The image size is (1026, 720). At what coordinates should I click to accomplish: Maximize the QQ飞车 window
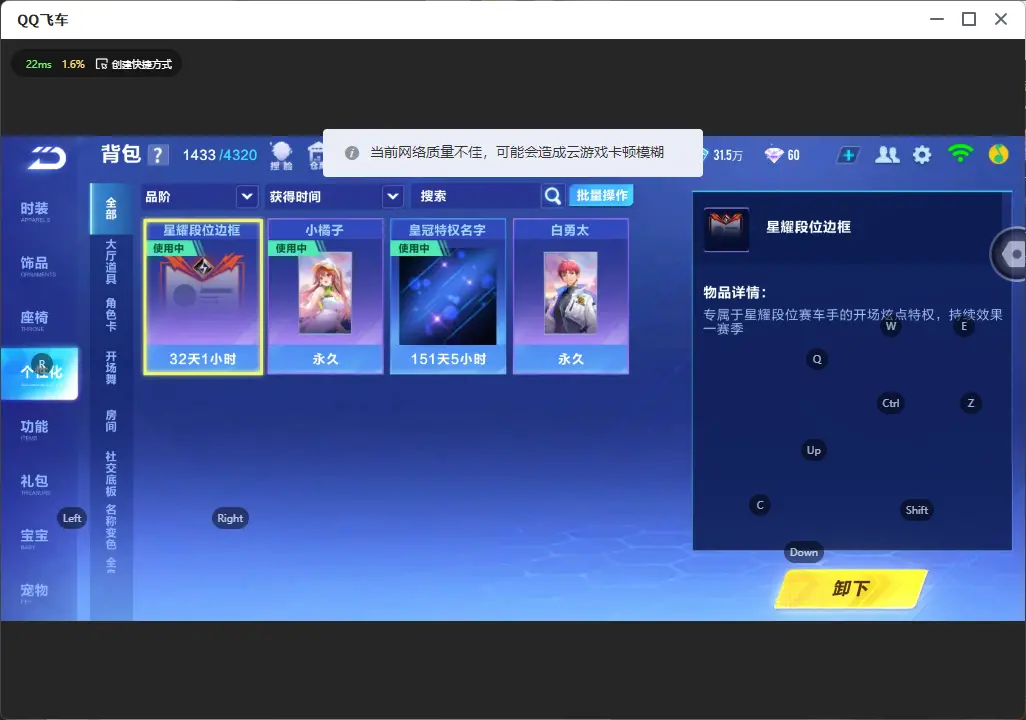(969, 19)
